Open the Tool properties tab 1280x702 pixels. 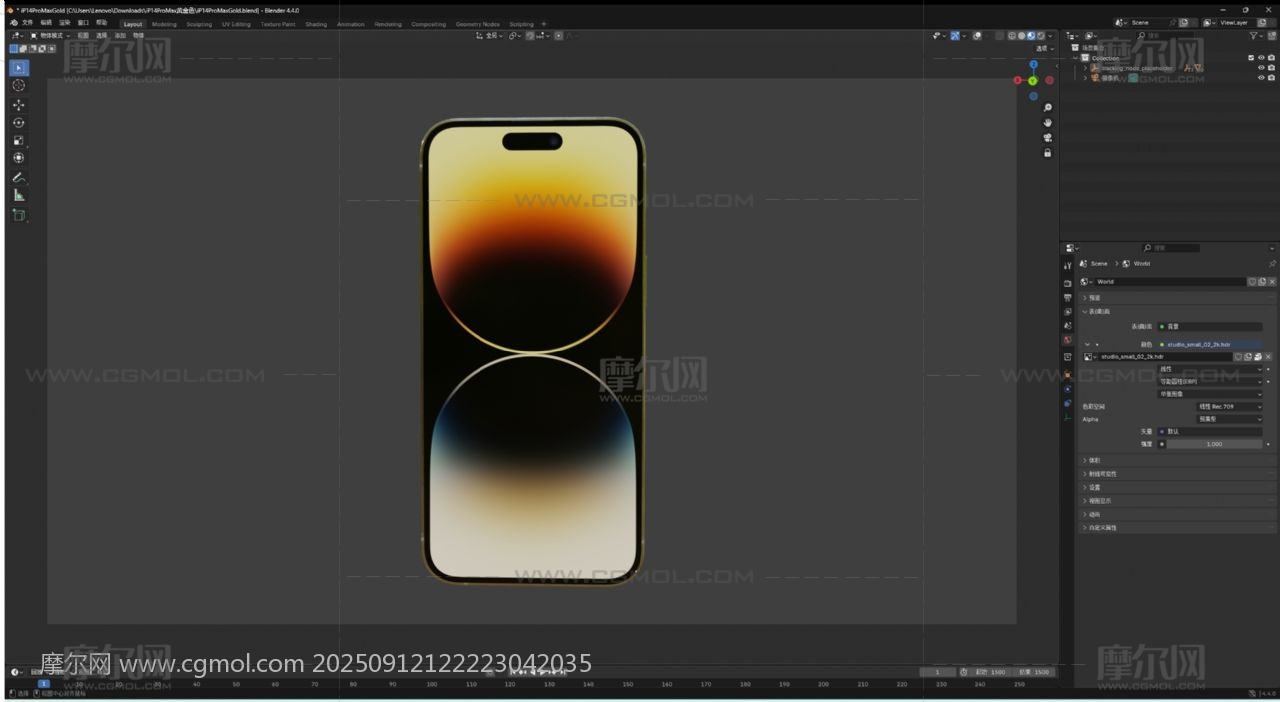[1068, 266]
